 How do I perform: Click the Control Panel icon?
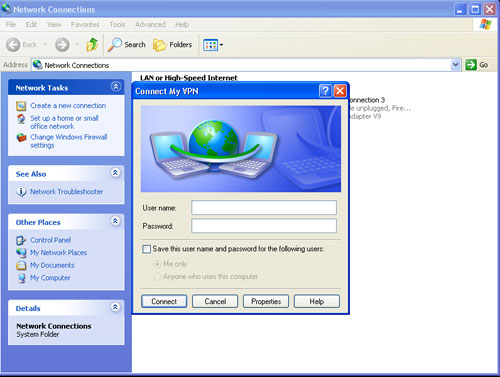(21, 240)
